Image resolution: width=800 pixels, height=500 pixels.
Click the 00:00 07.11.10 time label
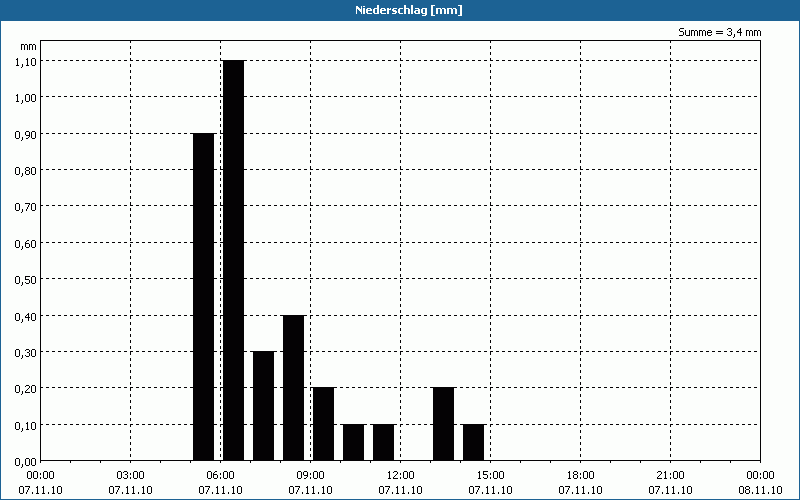pyautogui.click(x=40, y=483)
